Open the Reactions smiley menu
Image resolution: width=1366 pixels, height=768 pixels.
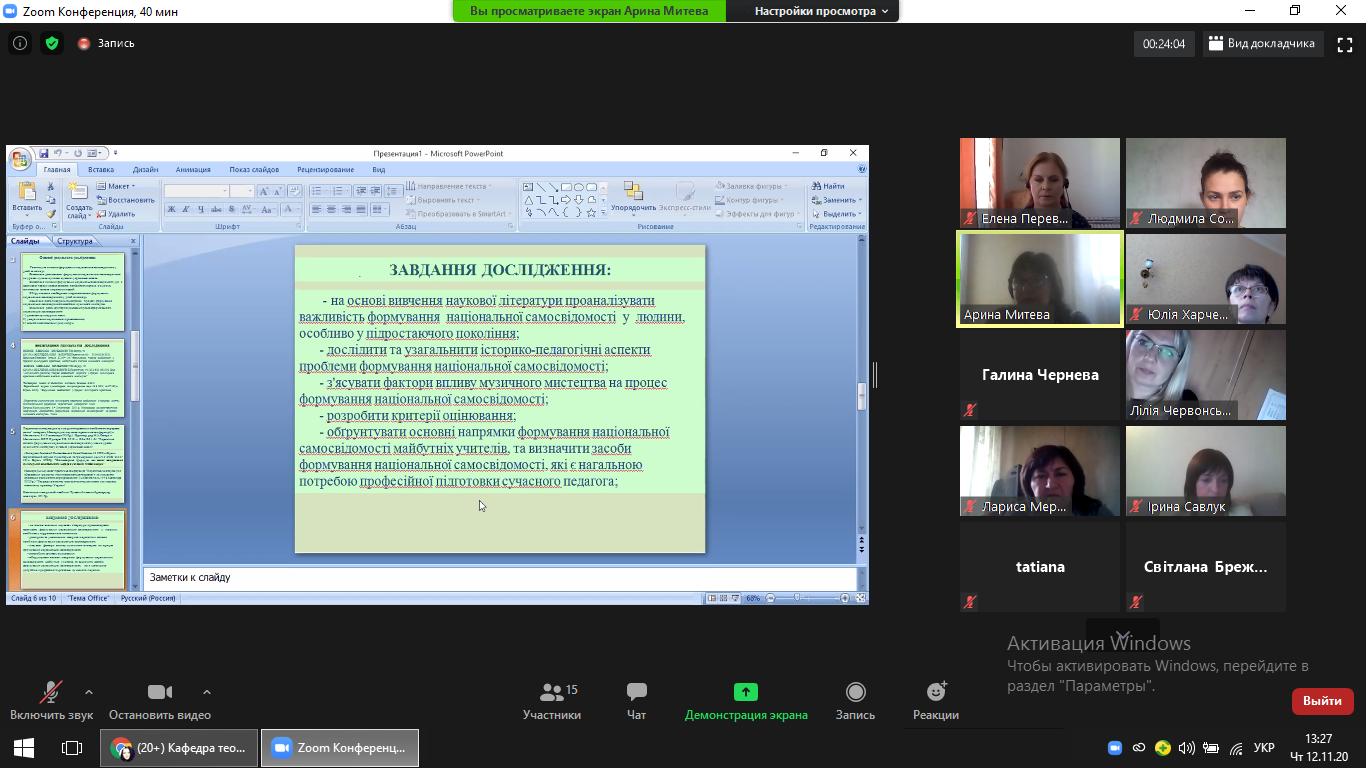point(936,701)
